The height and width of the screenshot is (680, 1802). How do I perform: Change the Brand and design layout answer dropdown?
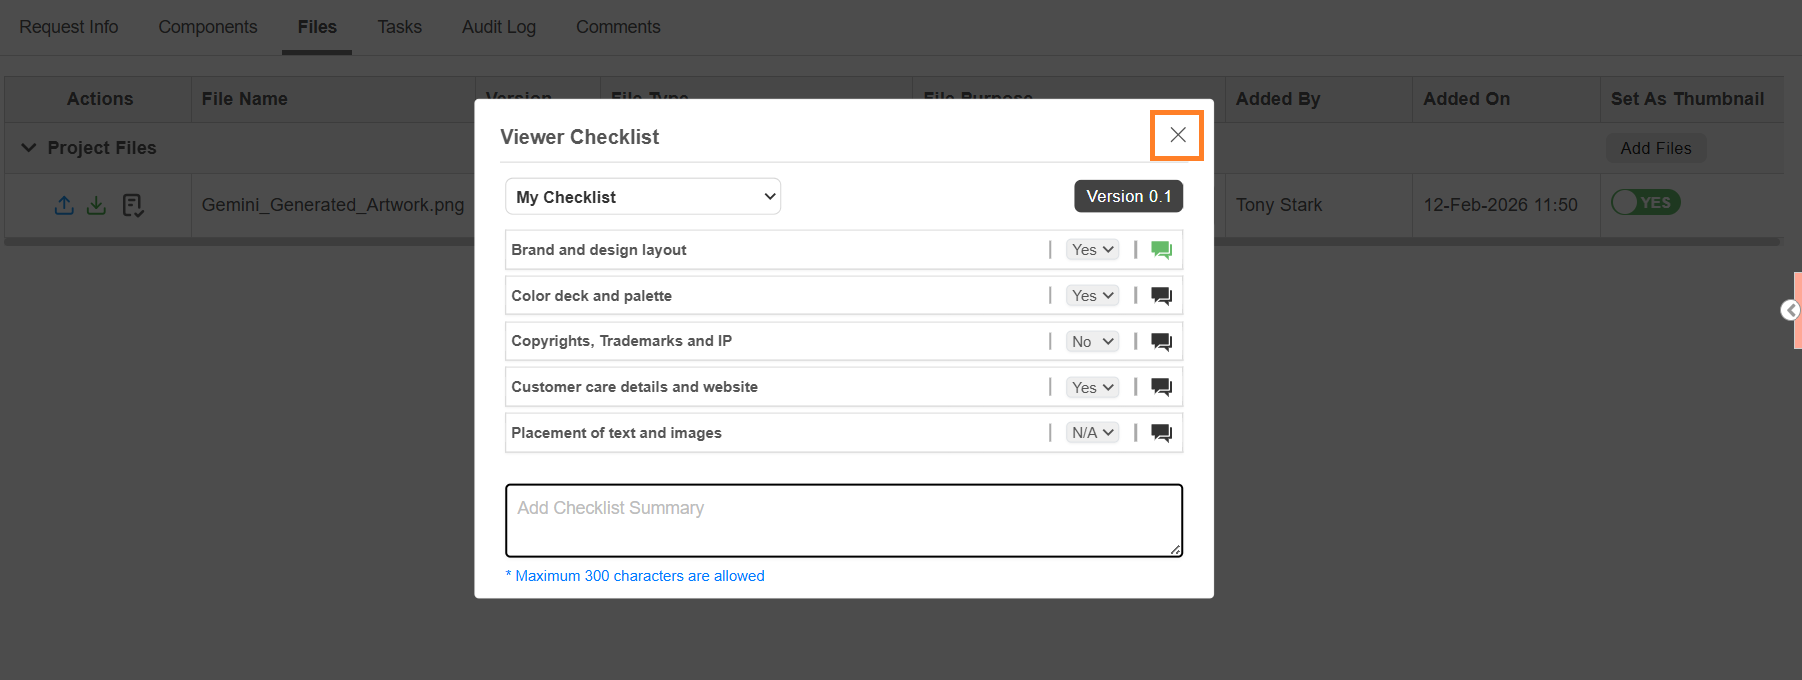click(1092, 250)
